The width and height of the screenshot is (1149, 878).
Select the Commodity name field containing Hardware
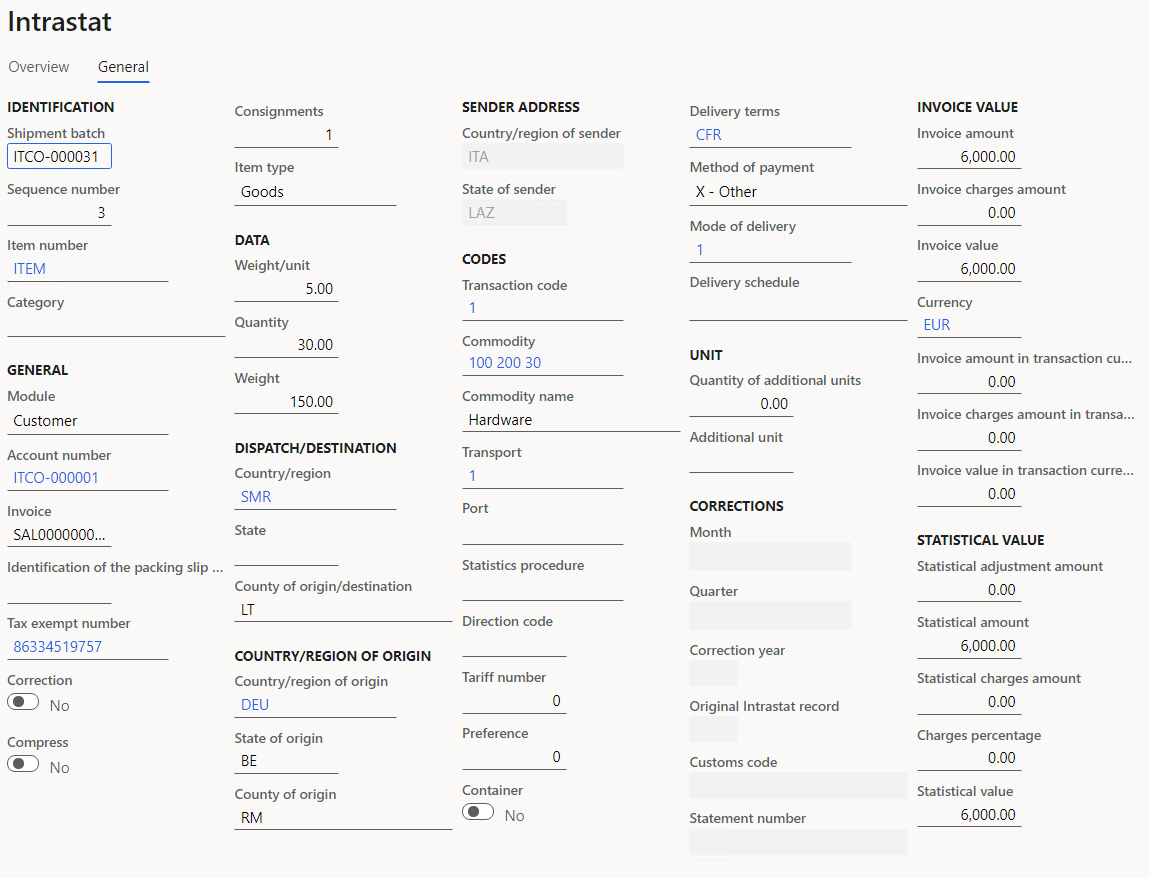coord(570,420)
